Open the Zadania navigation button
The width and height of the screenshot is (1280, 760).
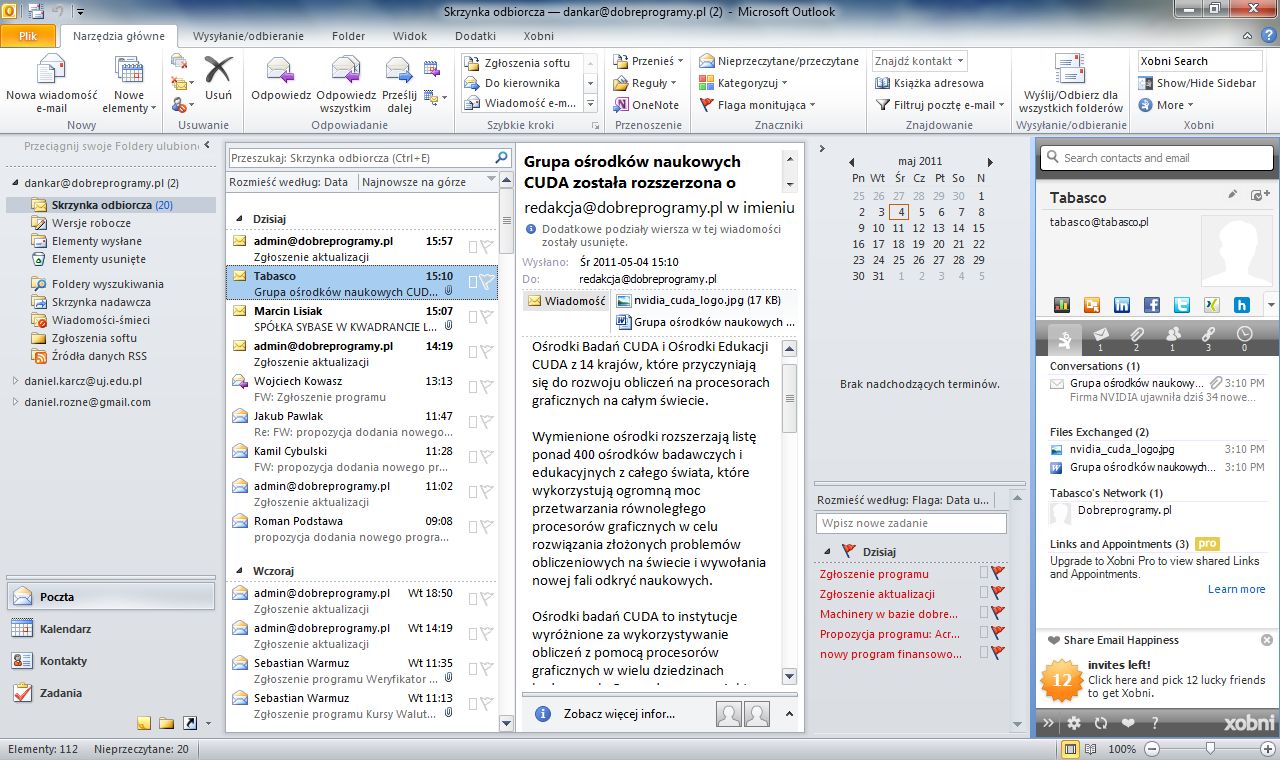(110, 693)
